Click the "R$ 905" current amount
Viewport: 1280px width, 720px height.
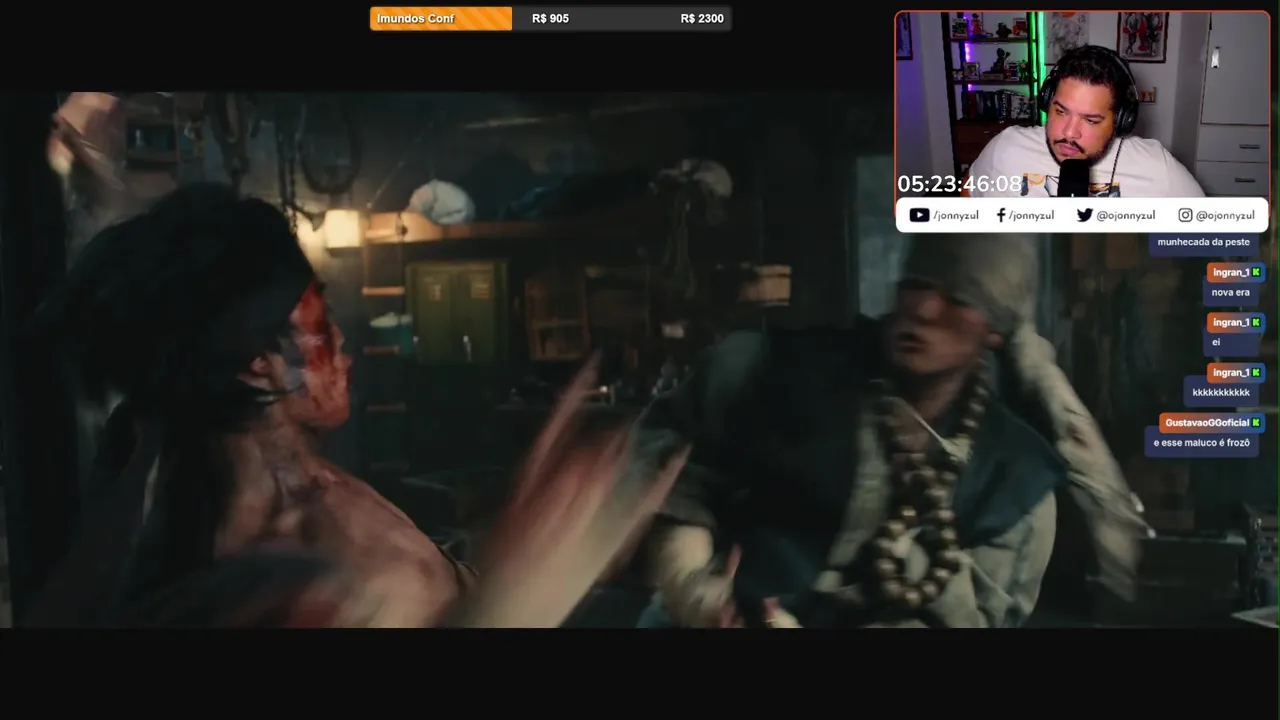550,18
